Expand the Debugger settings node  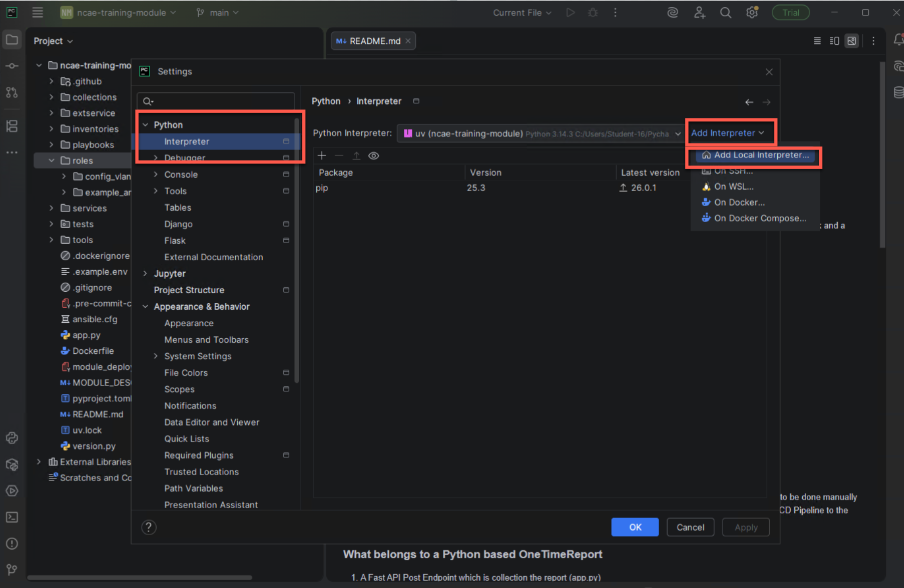pyautogui.click(x=156, y=157)
